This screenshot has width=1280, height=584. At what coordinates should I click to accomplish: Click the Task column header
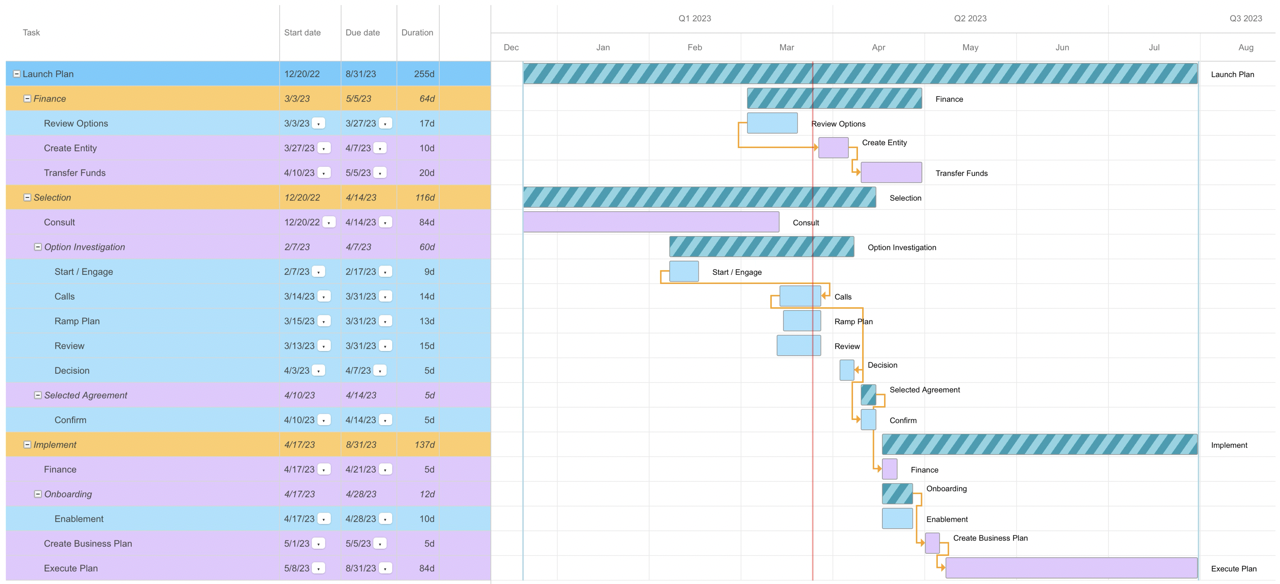[x=32, y=33]
